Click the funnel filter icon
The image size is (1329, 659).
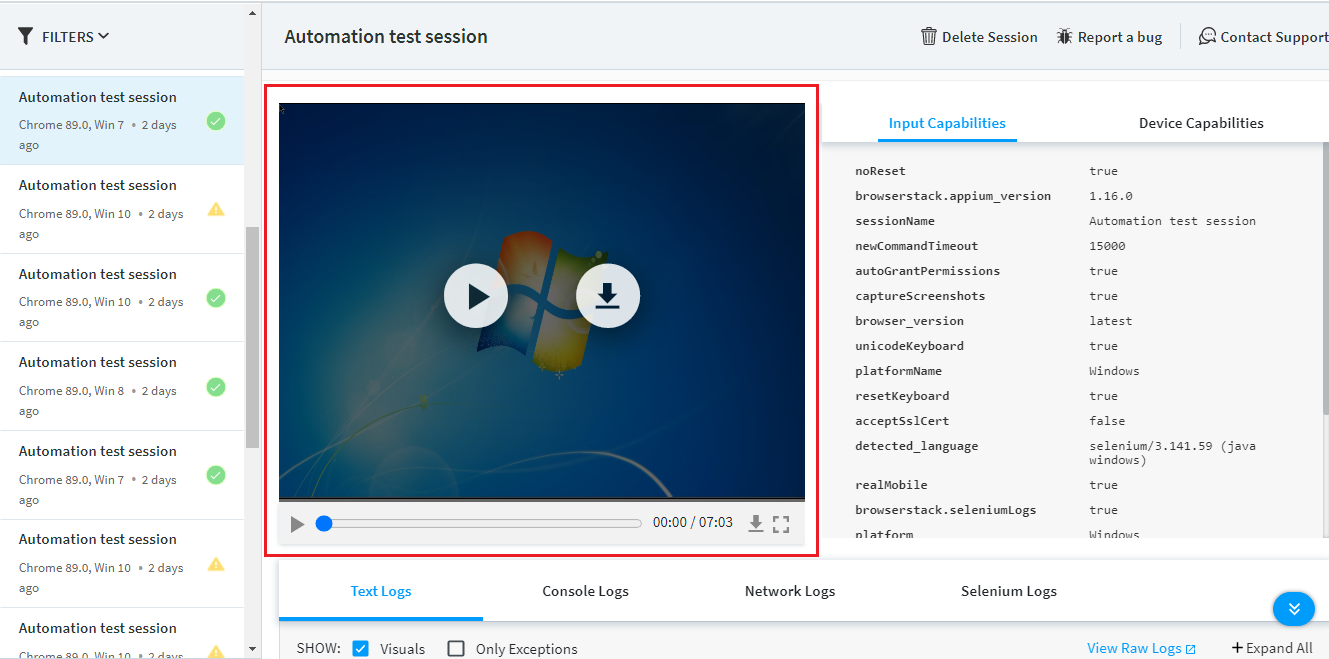tap(26, 37)
